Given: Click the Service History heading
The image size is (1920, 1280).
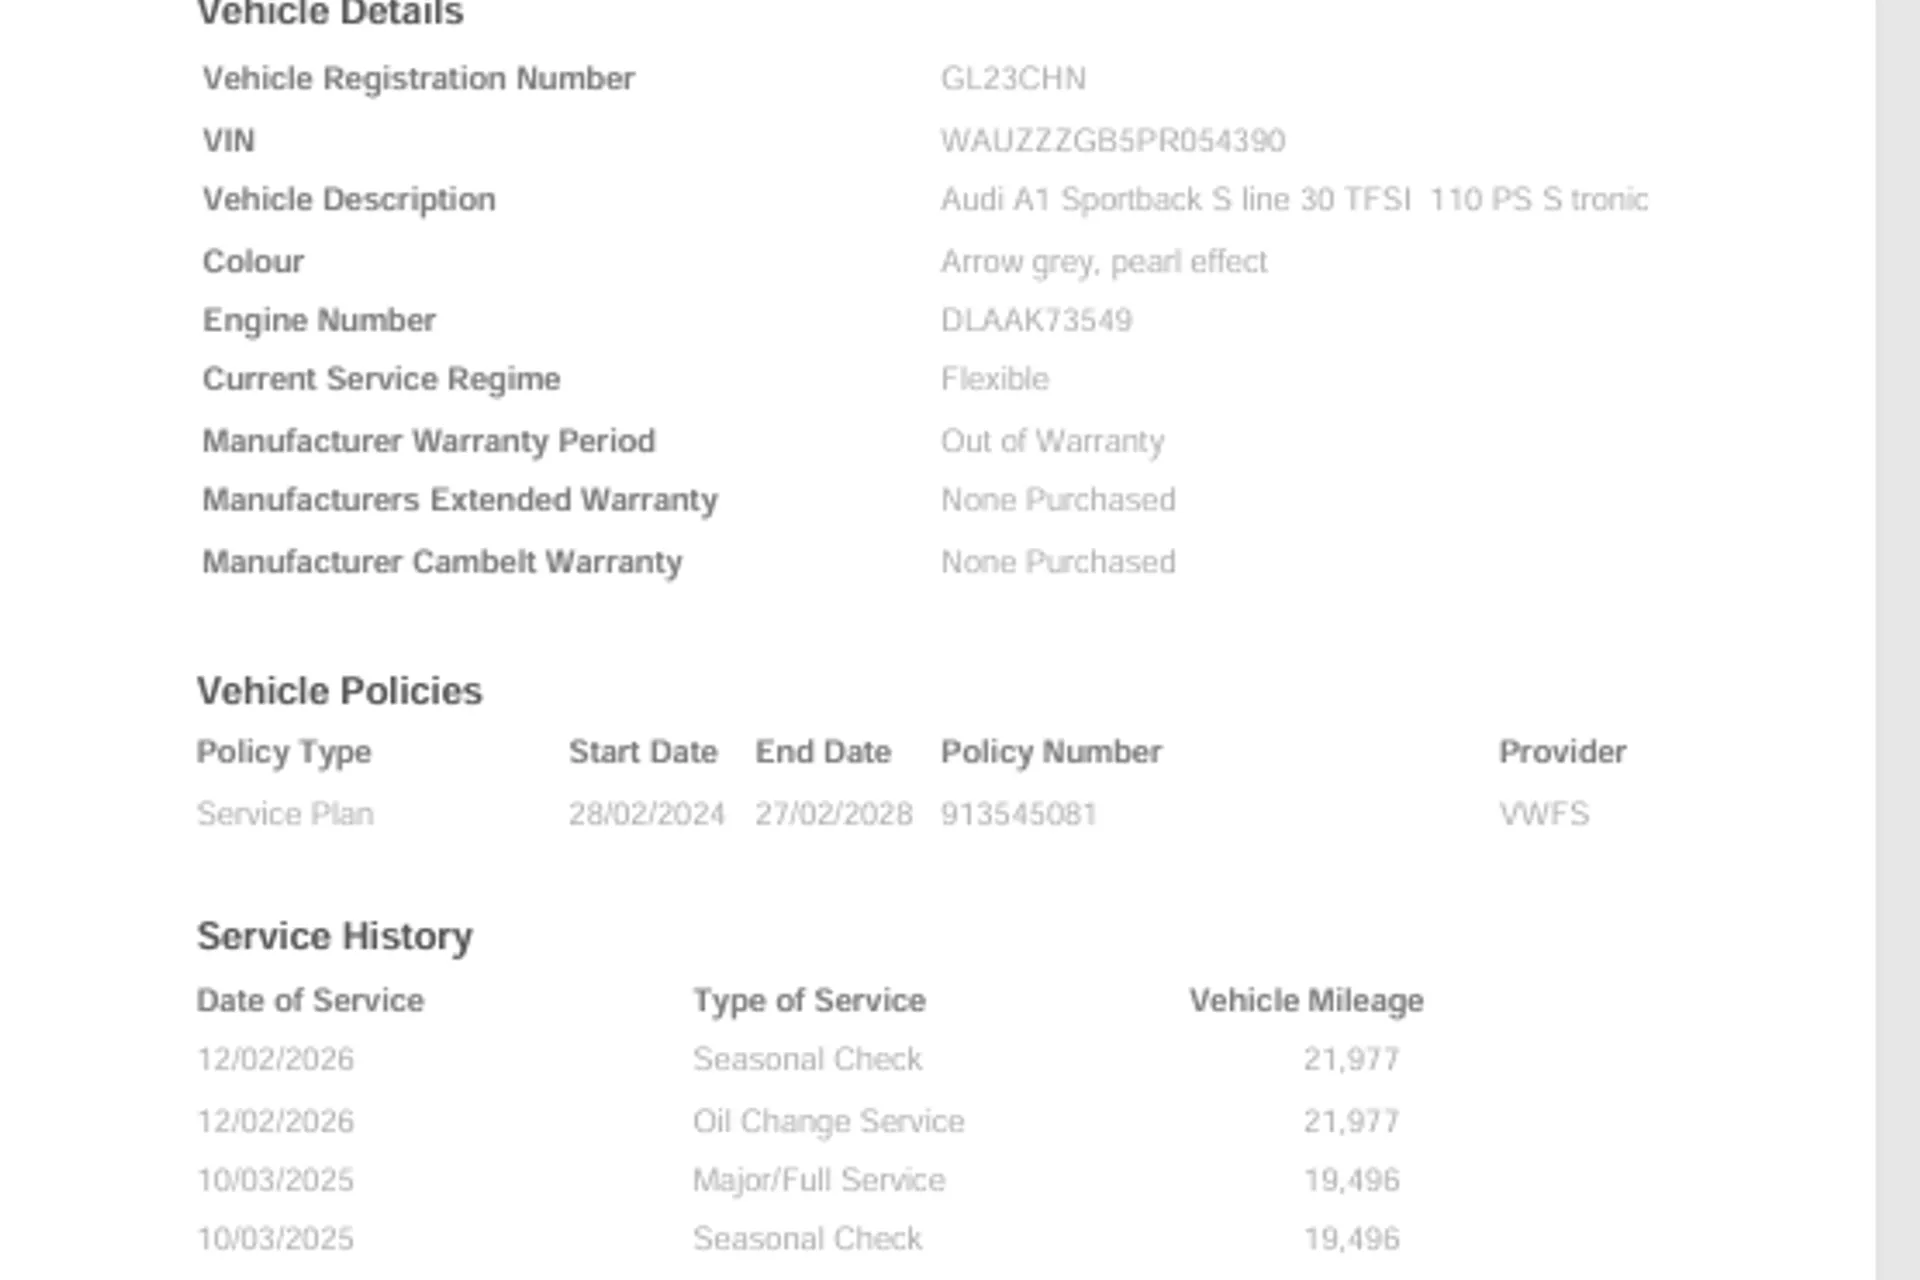Looking at the screenshot, I should [x=334, y=936].
